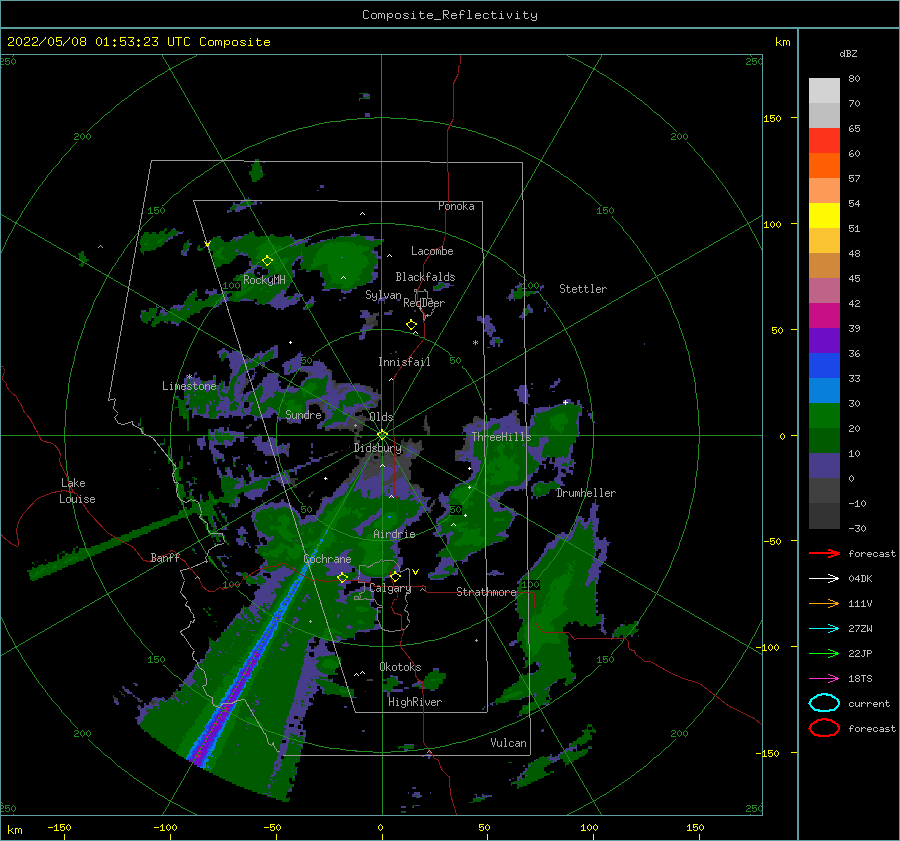Click the Strathmore city label

tap(486, 592)
